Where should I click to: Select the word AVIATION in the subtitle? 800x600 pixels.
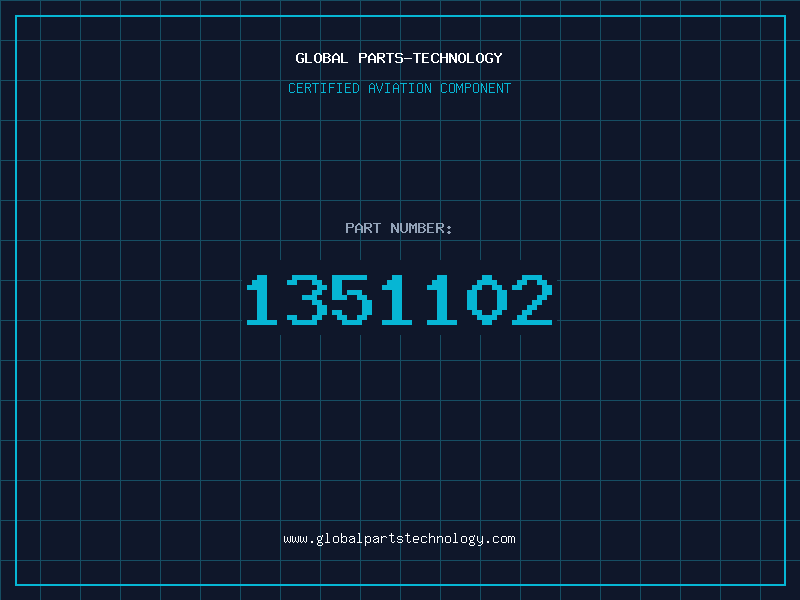point(400,88)
